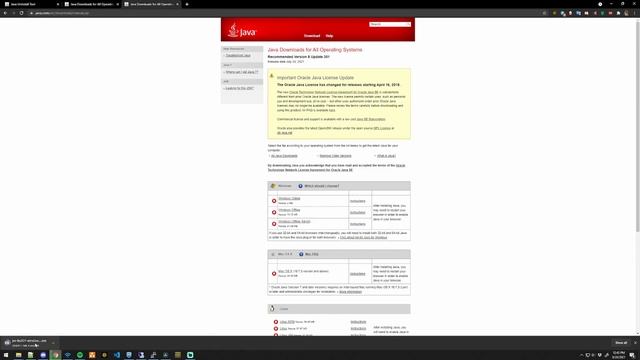This screenshot has width=640, height=360.
Task: Click the jdk.java.net link
Action: coord(284,133)
